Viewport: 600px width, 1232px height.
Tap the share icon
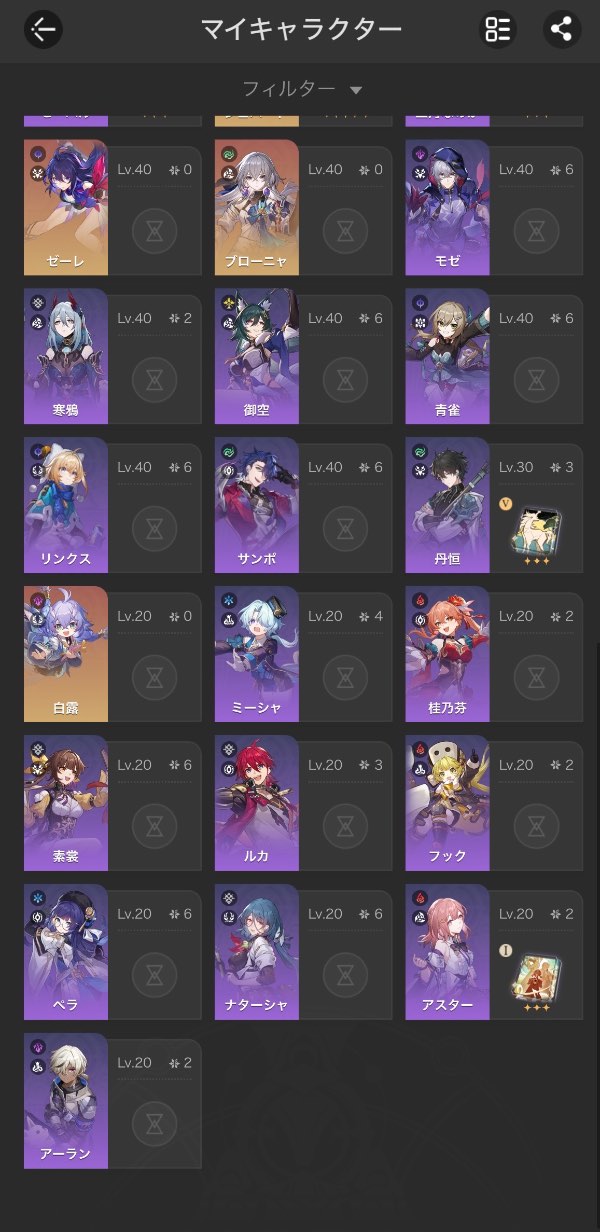click(x=562, y=29)
